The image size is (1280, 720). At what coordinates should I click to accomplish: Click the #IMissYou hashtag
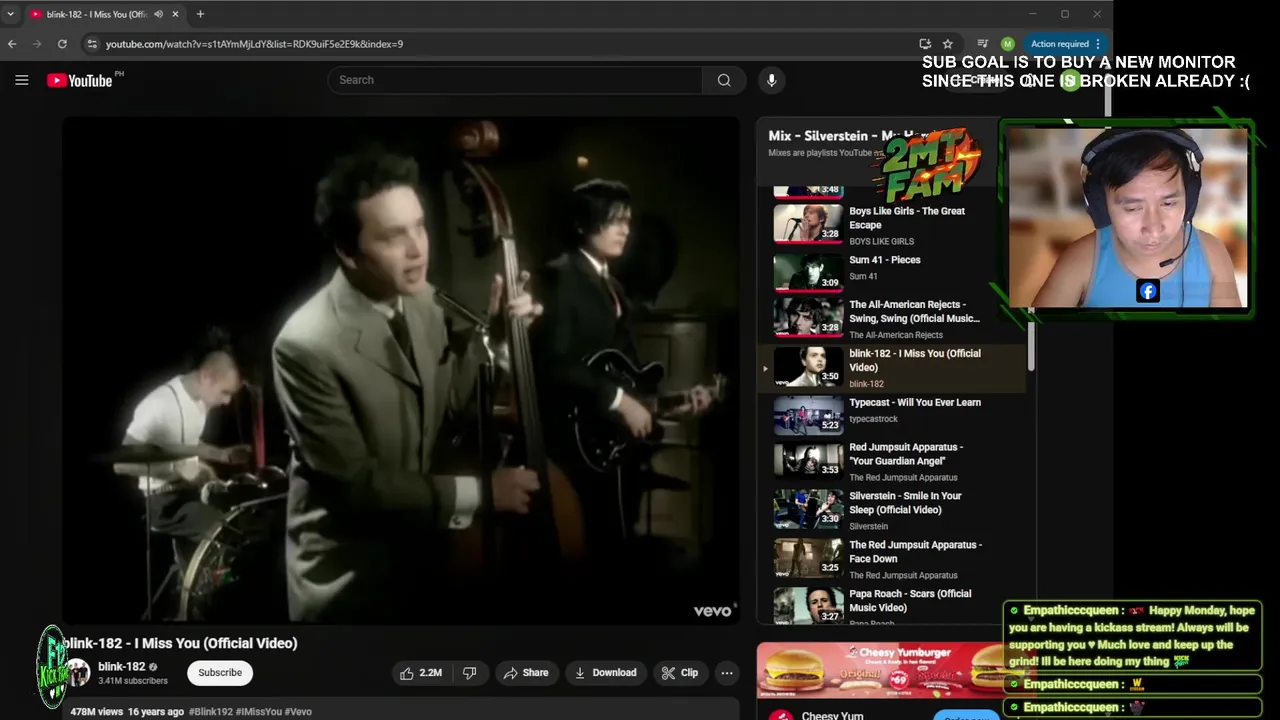point(259,712)
